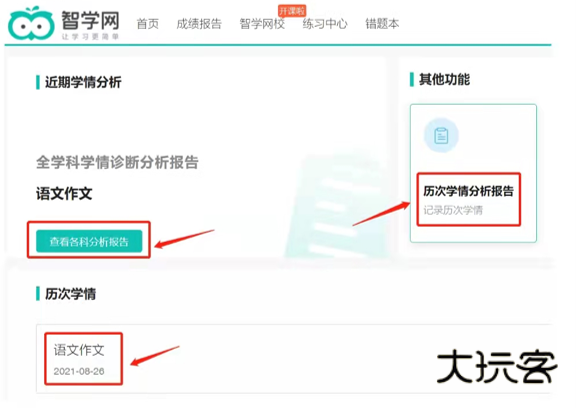Image resolution: width=578 pixels, height=408 pixels.
Task: Click the 2021-08-26 date text
Action: click(79, 371)
